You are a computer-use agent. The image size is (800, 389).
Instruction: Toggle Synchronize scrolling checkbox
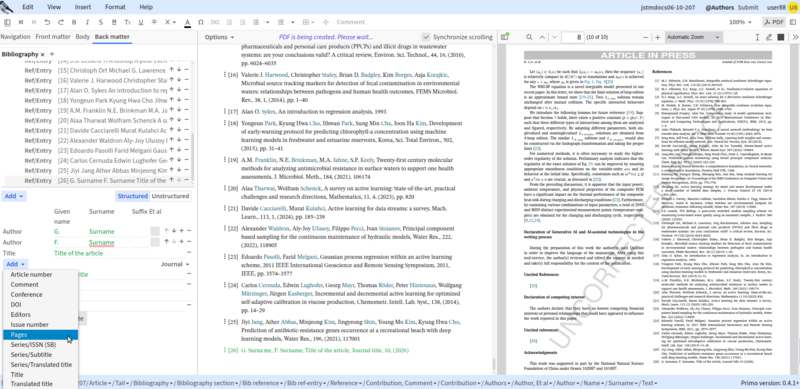coord(426,37)
